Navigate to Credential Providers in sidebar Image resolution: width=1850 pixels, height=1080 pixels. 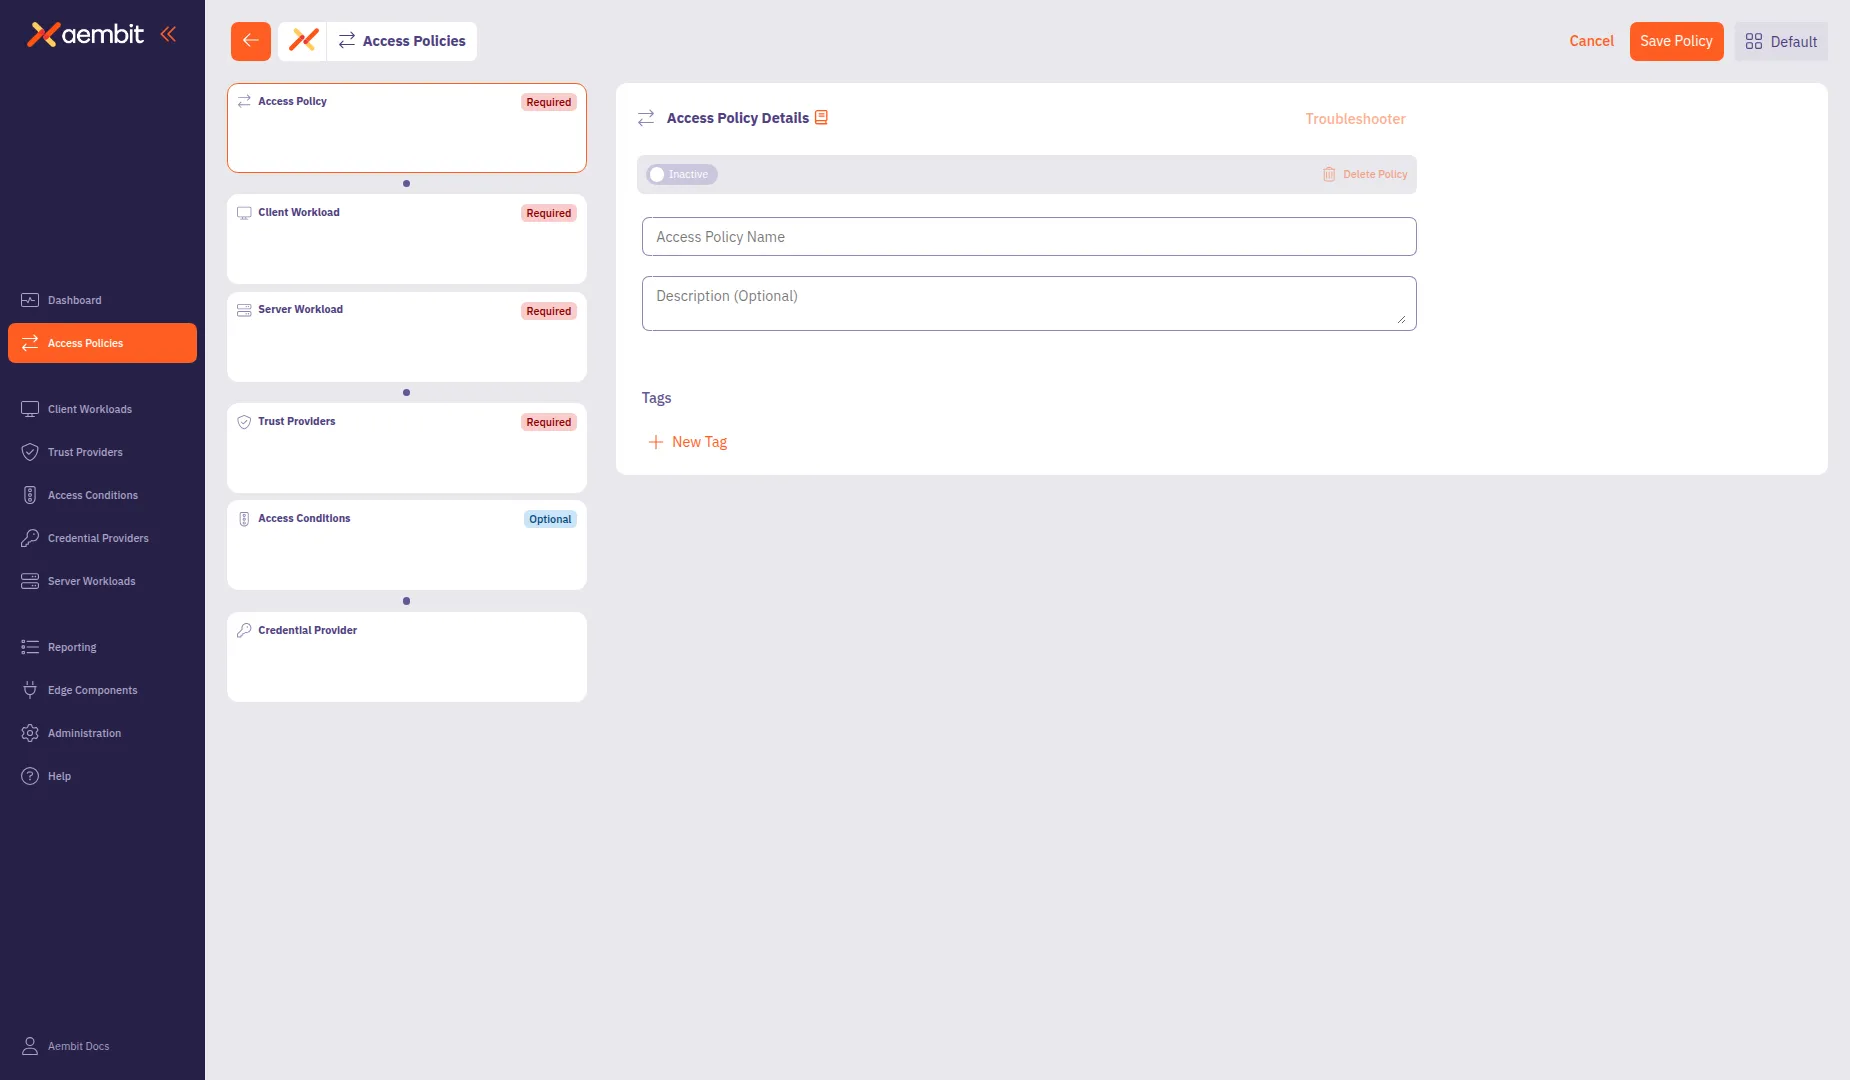(97, 538)
